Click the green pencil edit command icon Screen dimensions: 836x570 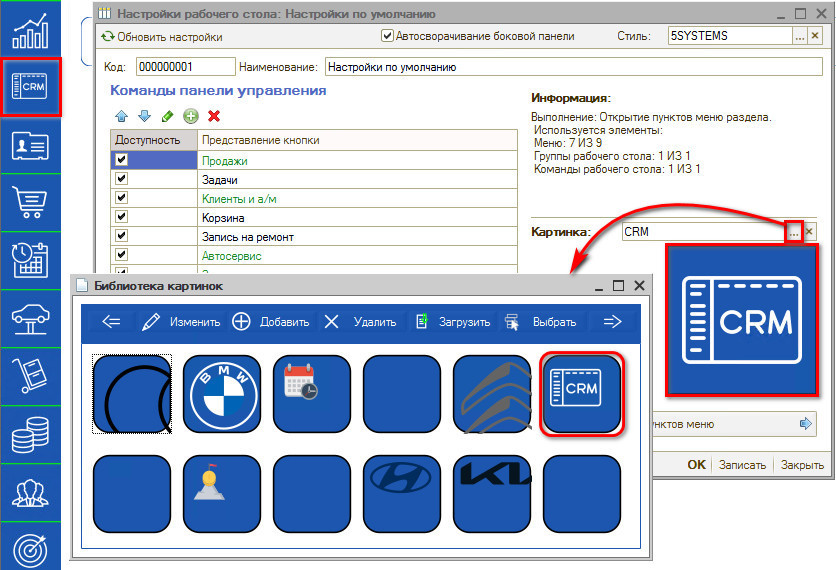[x=167, y=116]
